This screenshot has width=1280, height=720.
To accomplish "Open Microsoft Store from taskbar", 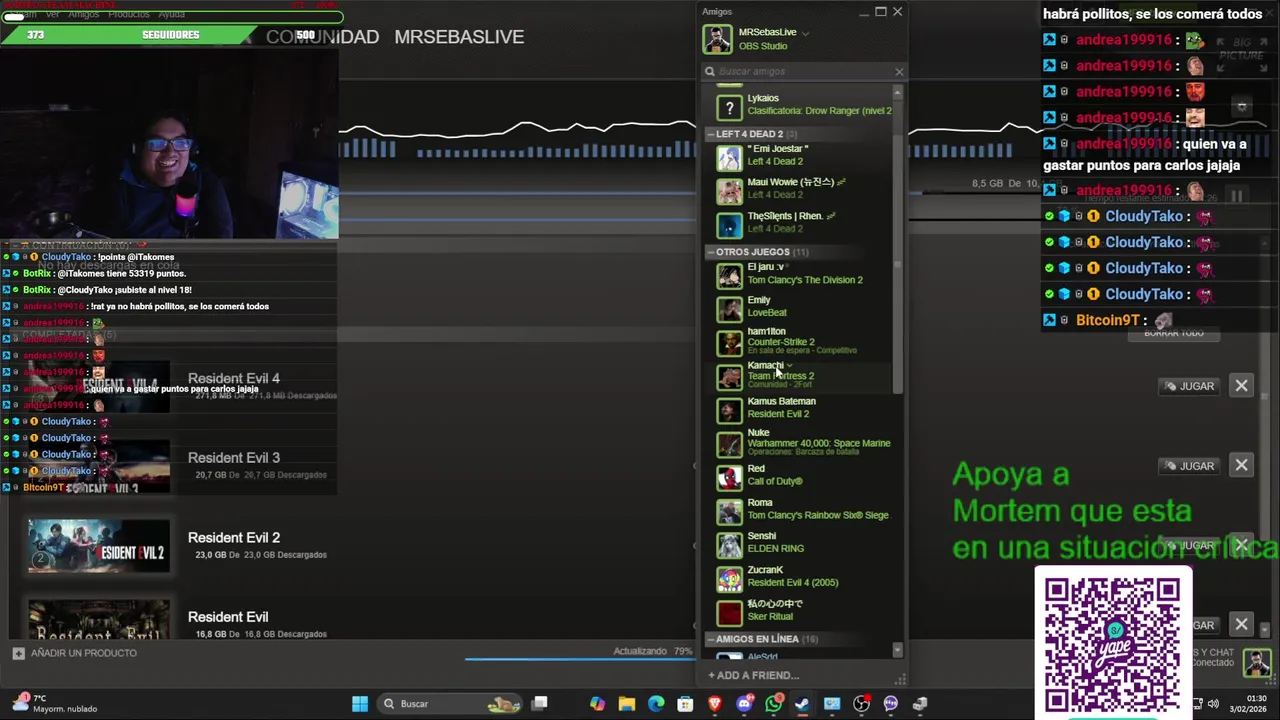I will (685, 704).
